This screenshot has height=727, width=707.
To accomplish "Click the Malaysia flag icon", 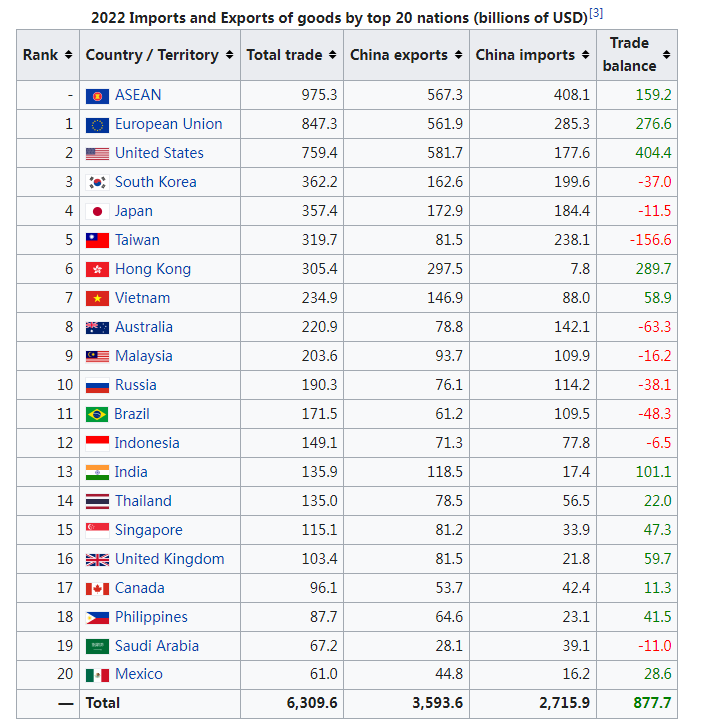I will coord(97,357).
